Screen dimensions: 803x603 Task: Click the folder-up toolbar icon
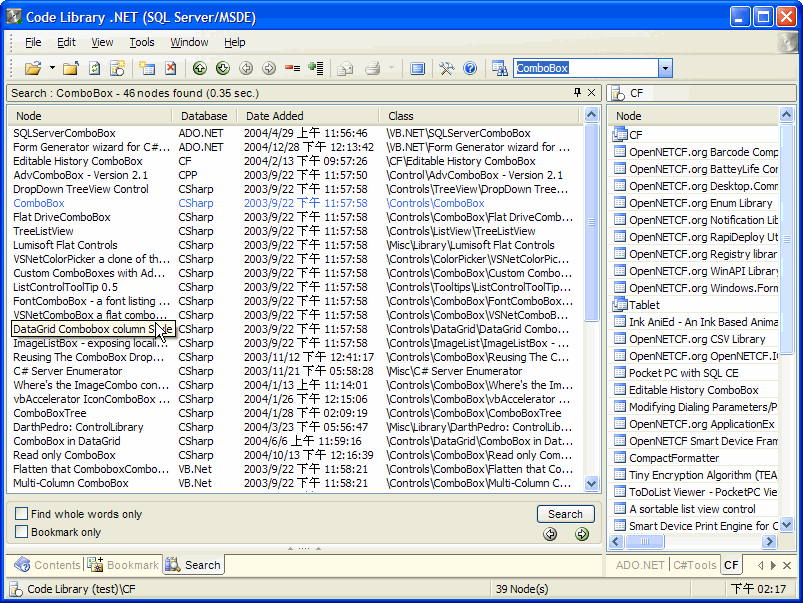click(x=71, y=68)
